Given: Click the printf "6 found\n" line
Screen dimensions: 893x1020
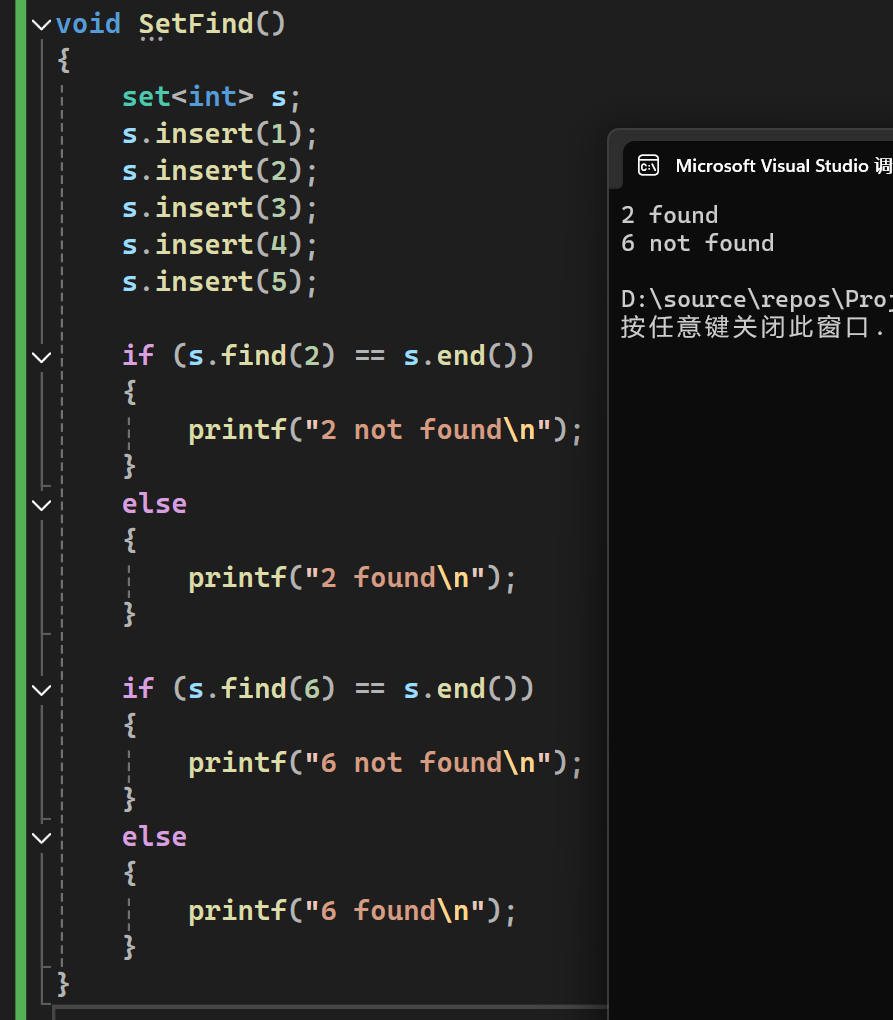Looking at the screenshot, I should click(x=352, y=911).
